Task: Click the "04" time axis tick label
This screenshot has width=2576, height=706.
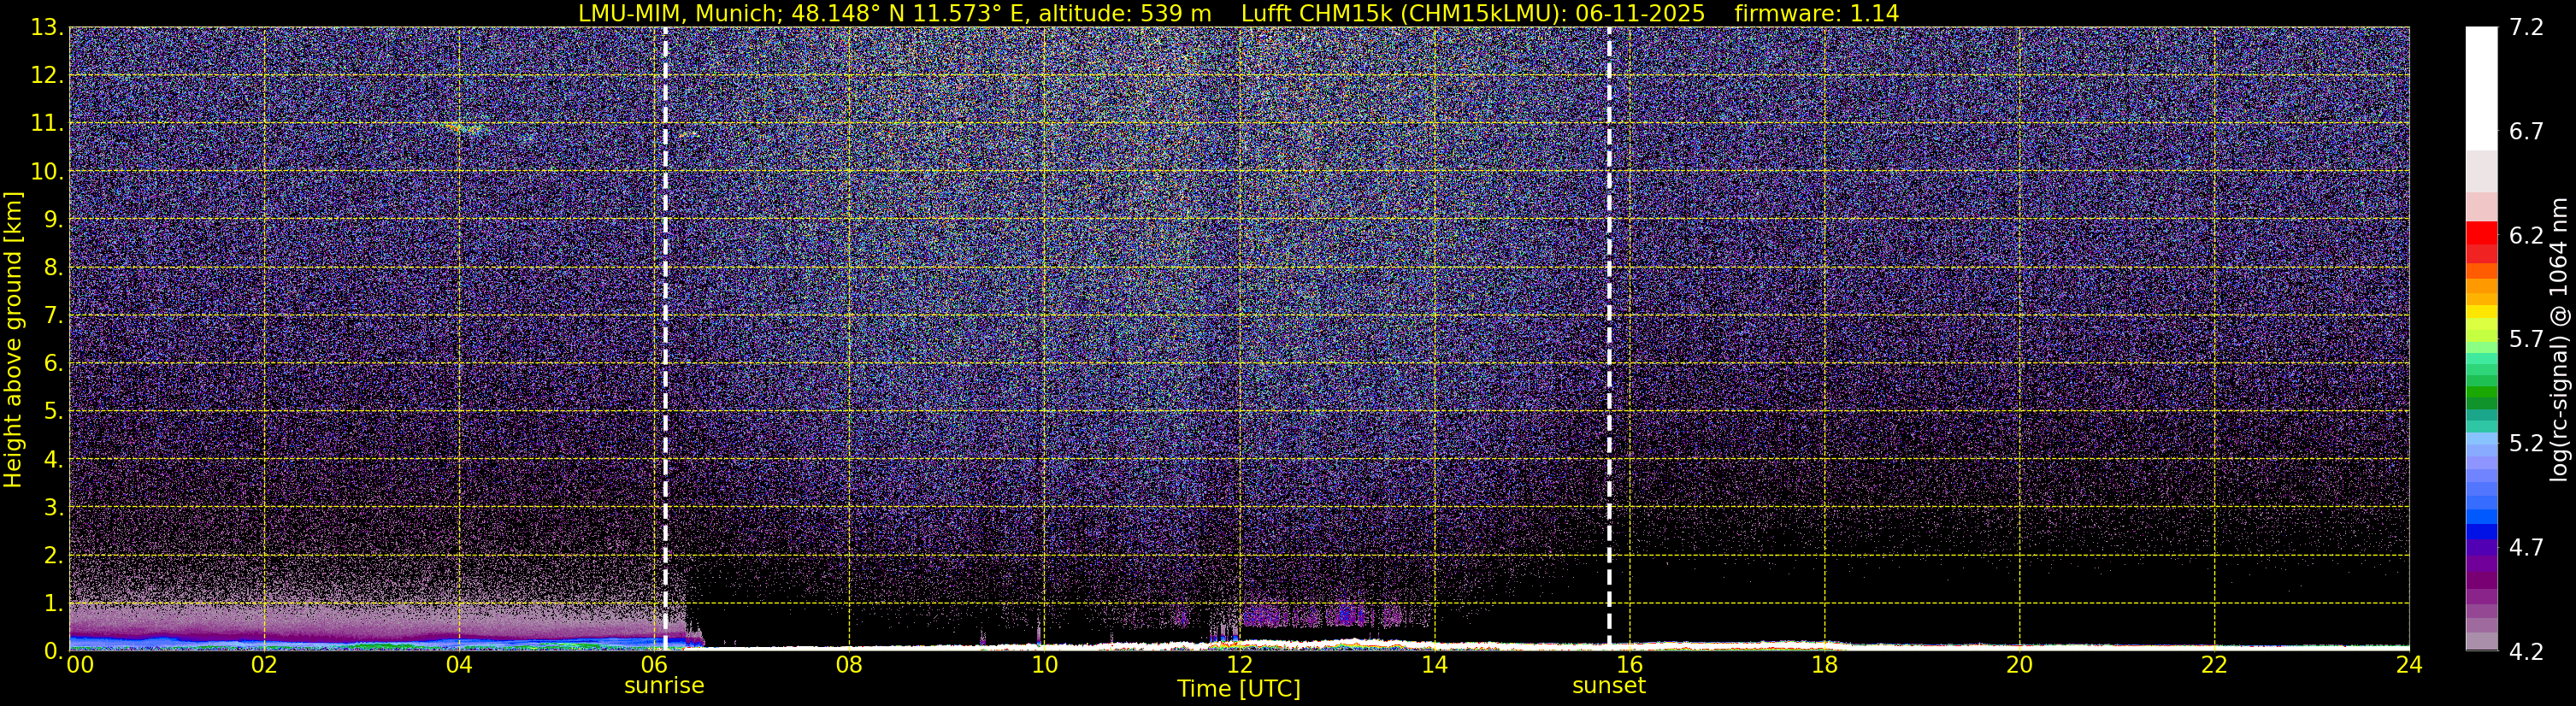Action: click(x=459, y=665)
